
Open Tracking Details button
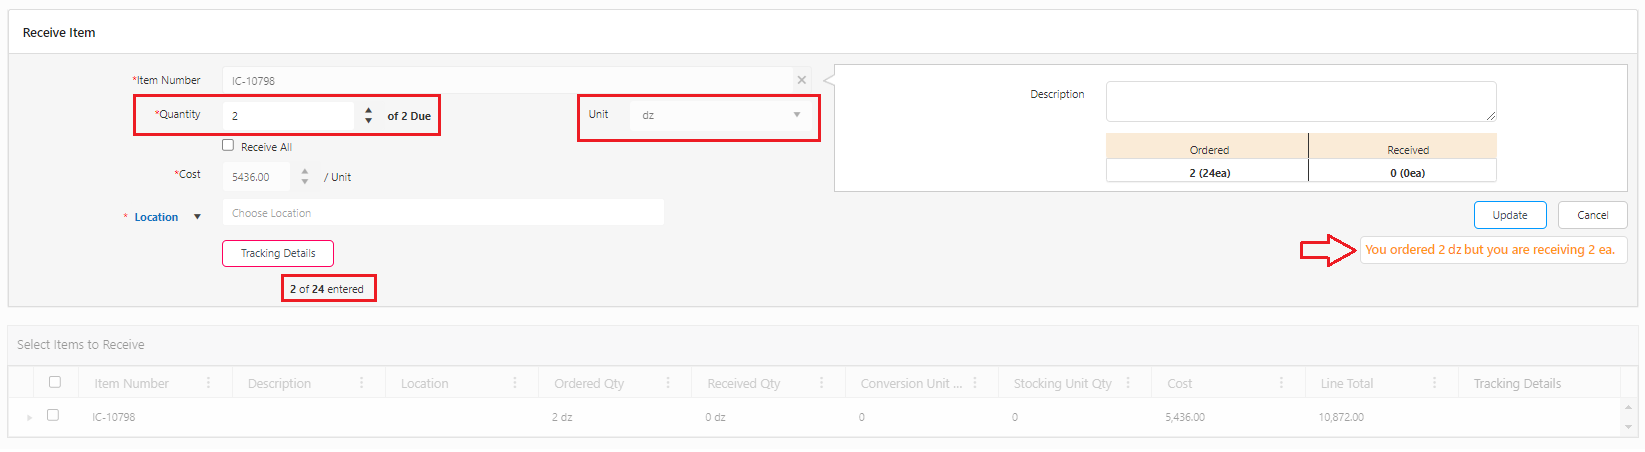pos(278,253)
